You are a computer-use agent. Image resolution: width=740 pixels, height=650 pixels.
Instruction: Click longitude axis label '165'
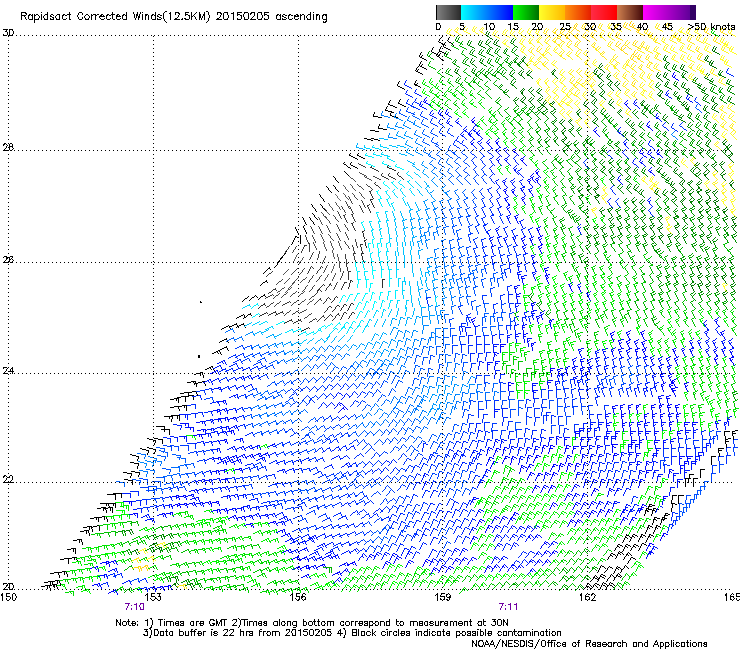tap(732, 597)
